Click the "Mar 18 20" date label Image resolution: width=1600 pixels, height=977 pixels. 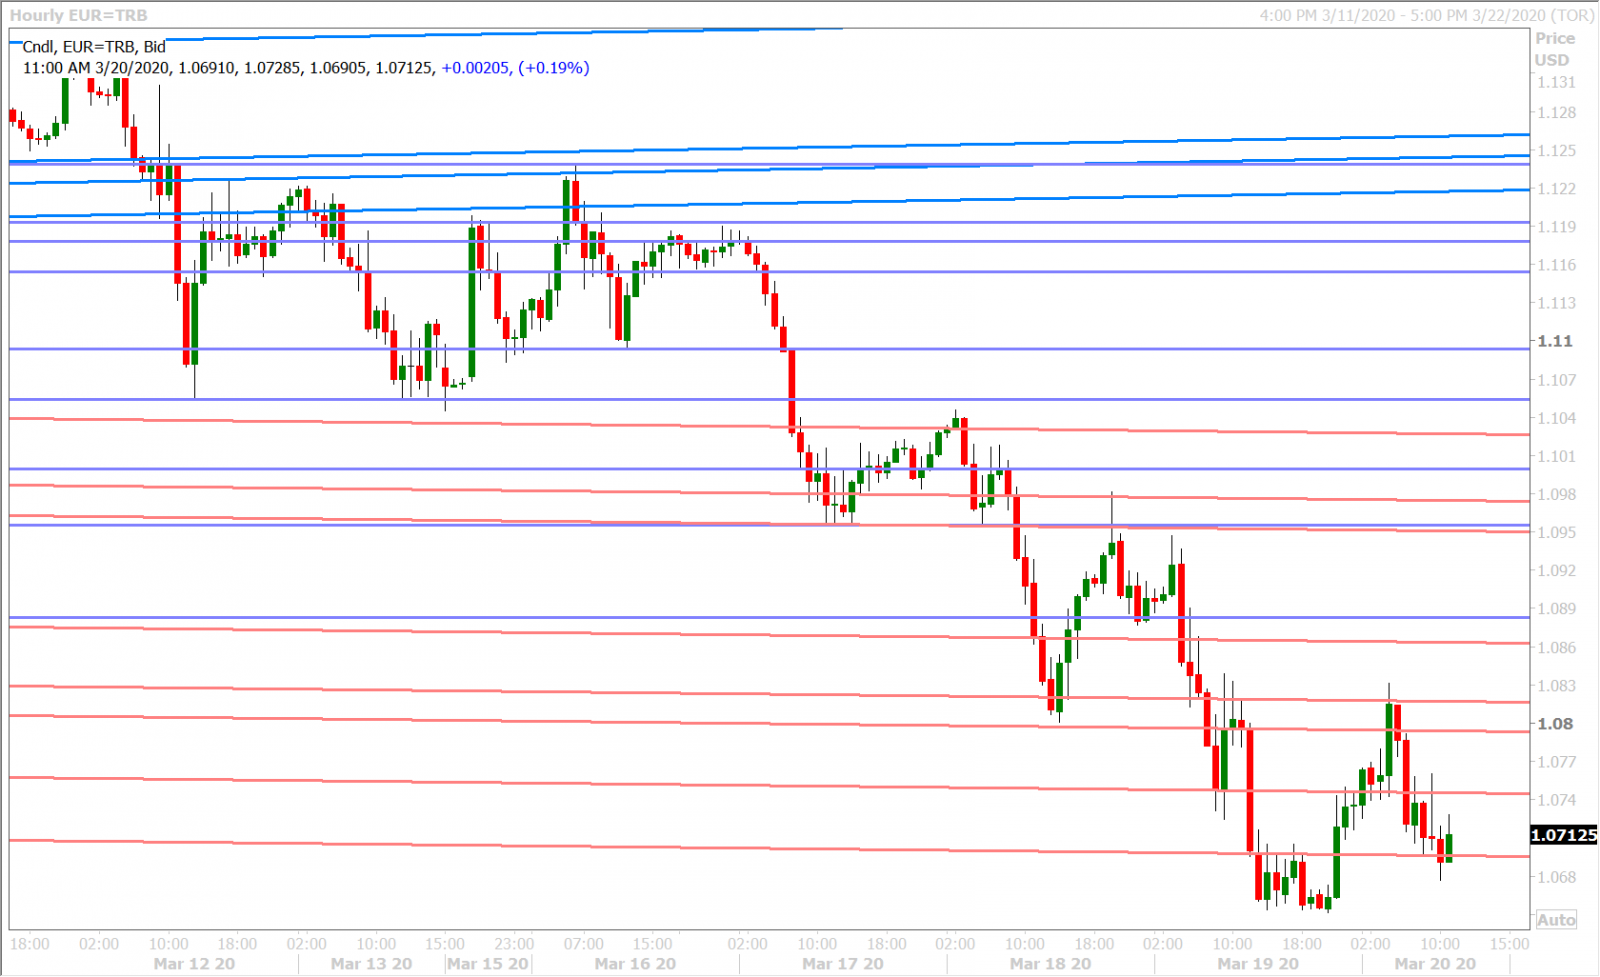1050,964
